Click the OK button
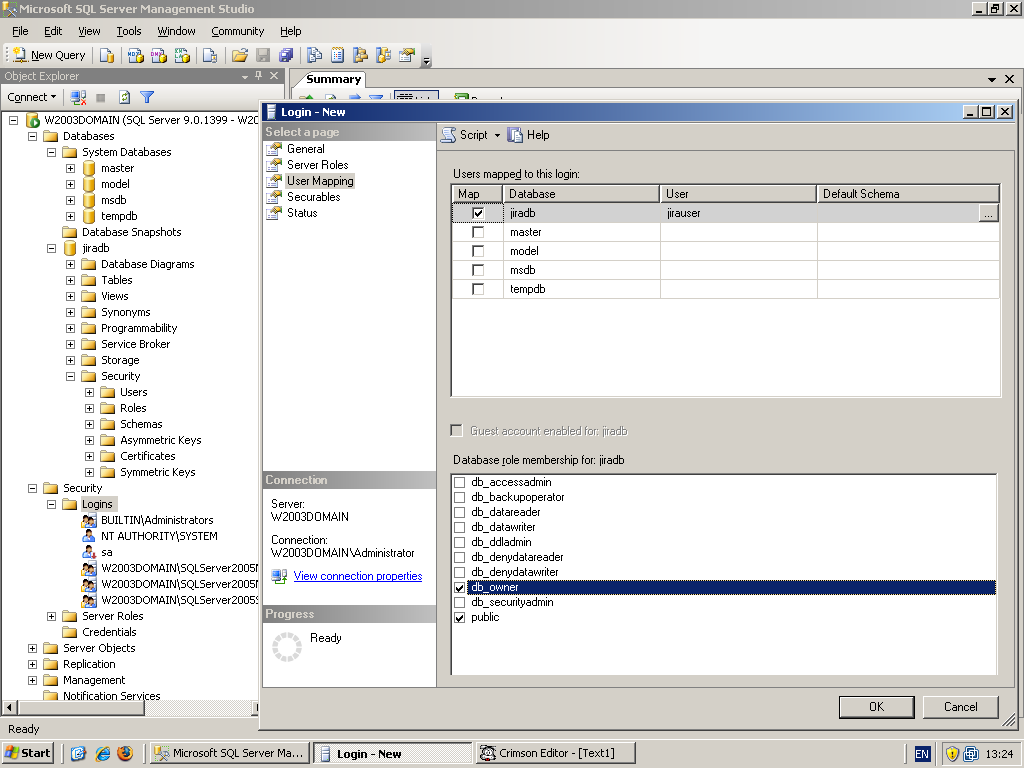Screen dimensions: 1024x768 [x=876, y=707]
